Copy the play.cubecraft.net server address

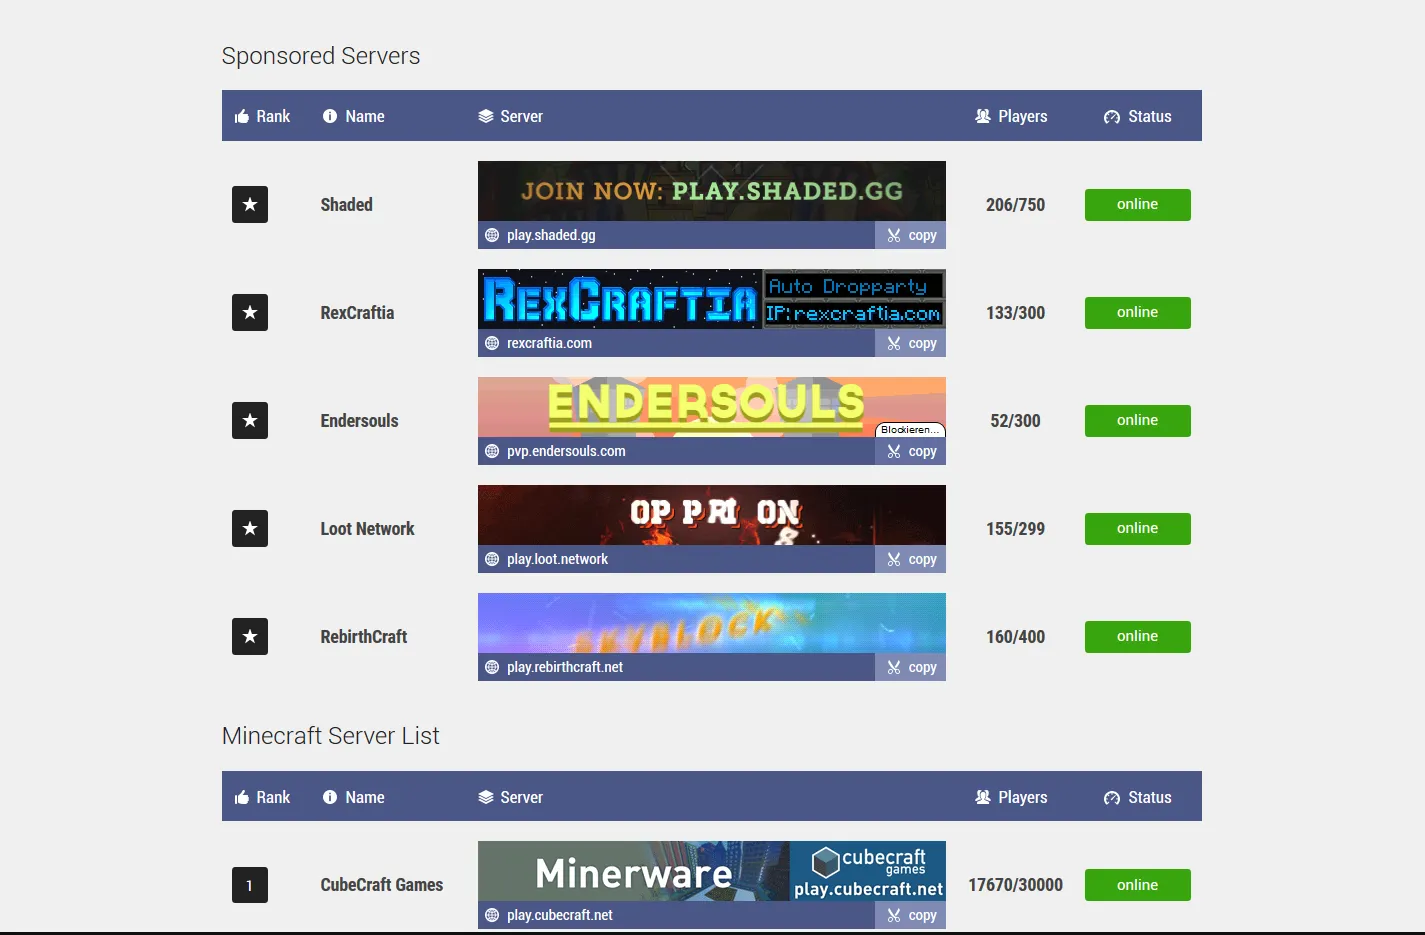click(x=911, y=916)
